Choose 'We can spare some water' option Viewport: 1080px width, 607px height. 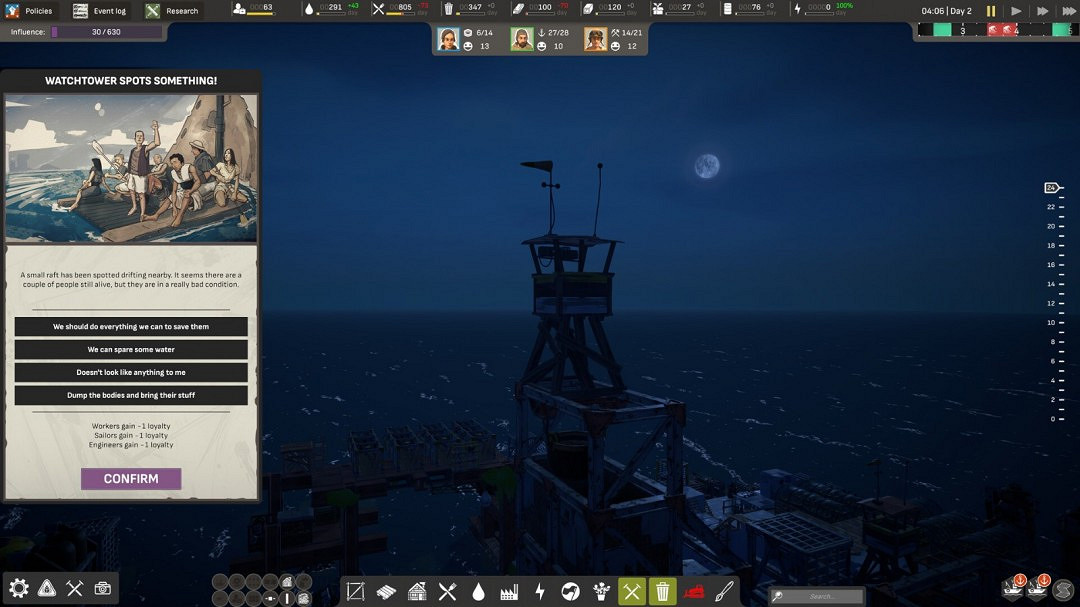(x=130, y=348)
